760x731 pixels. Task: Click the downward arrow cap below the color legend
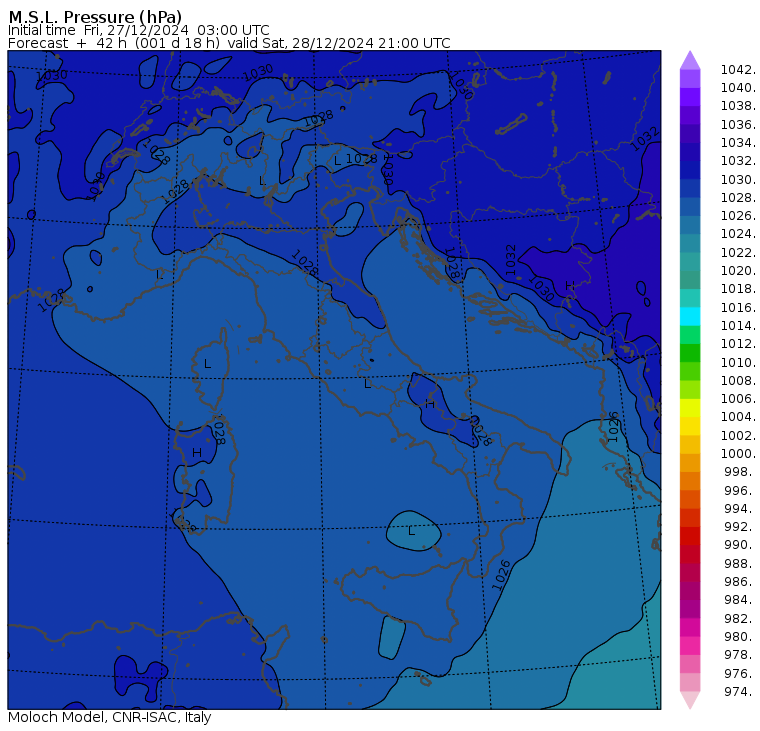(x=690, y=700)
